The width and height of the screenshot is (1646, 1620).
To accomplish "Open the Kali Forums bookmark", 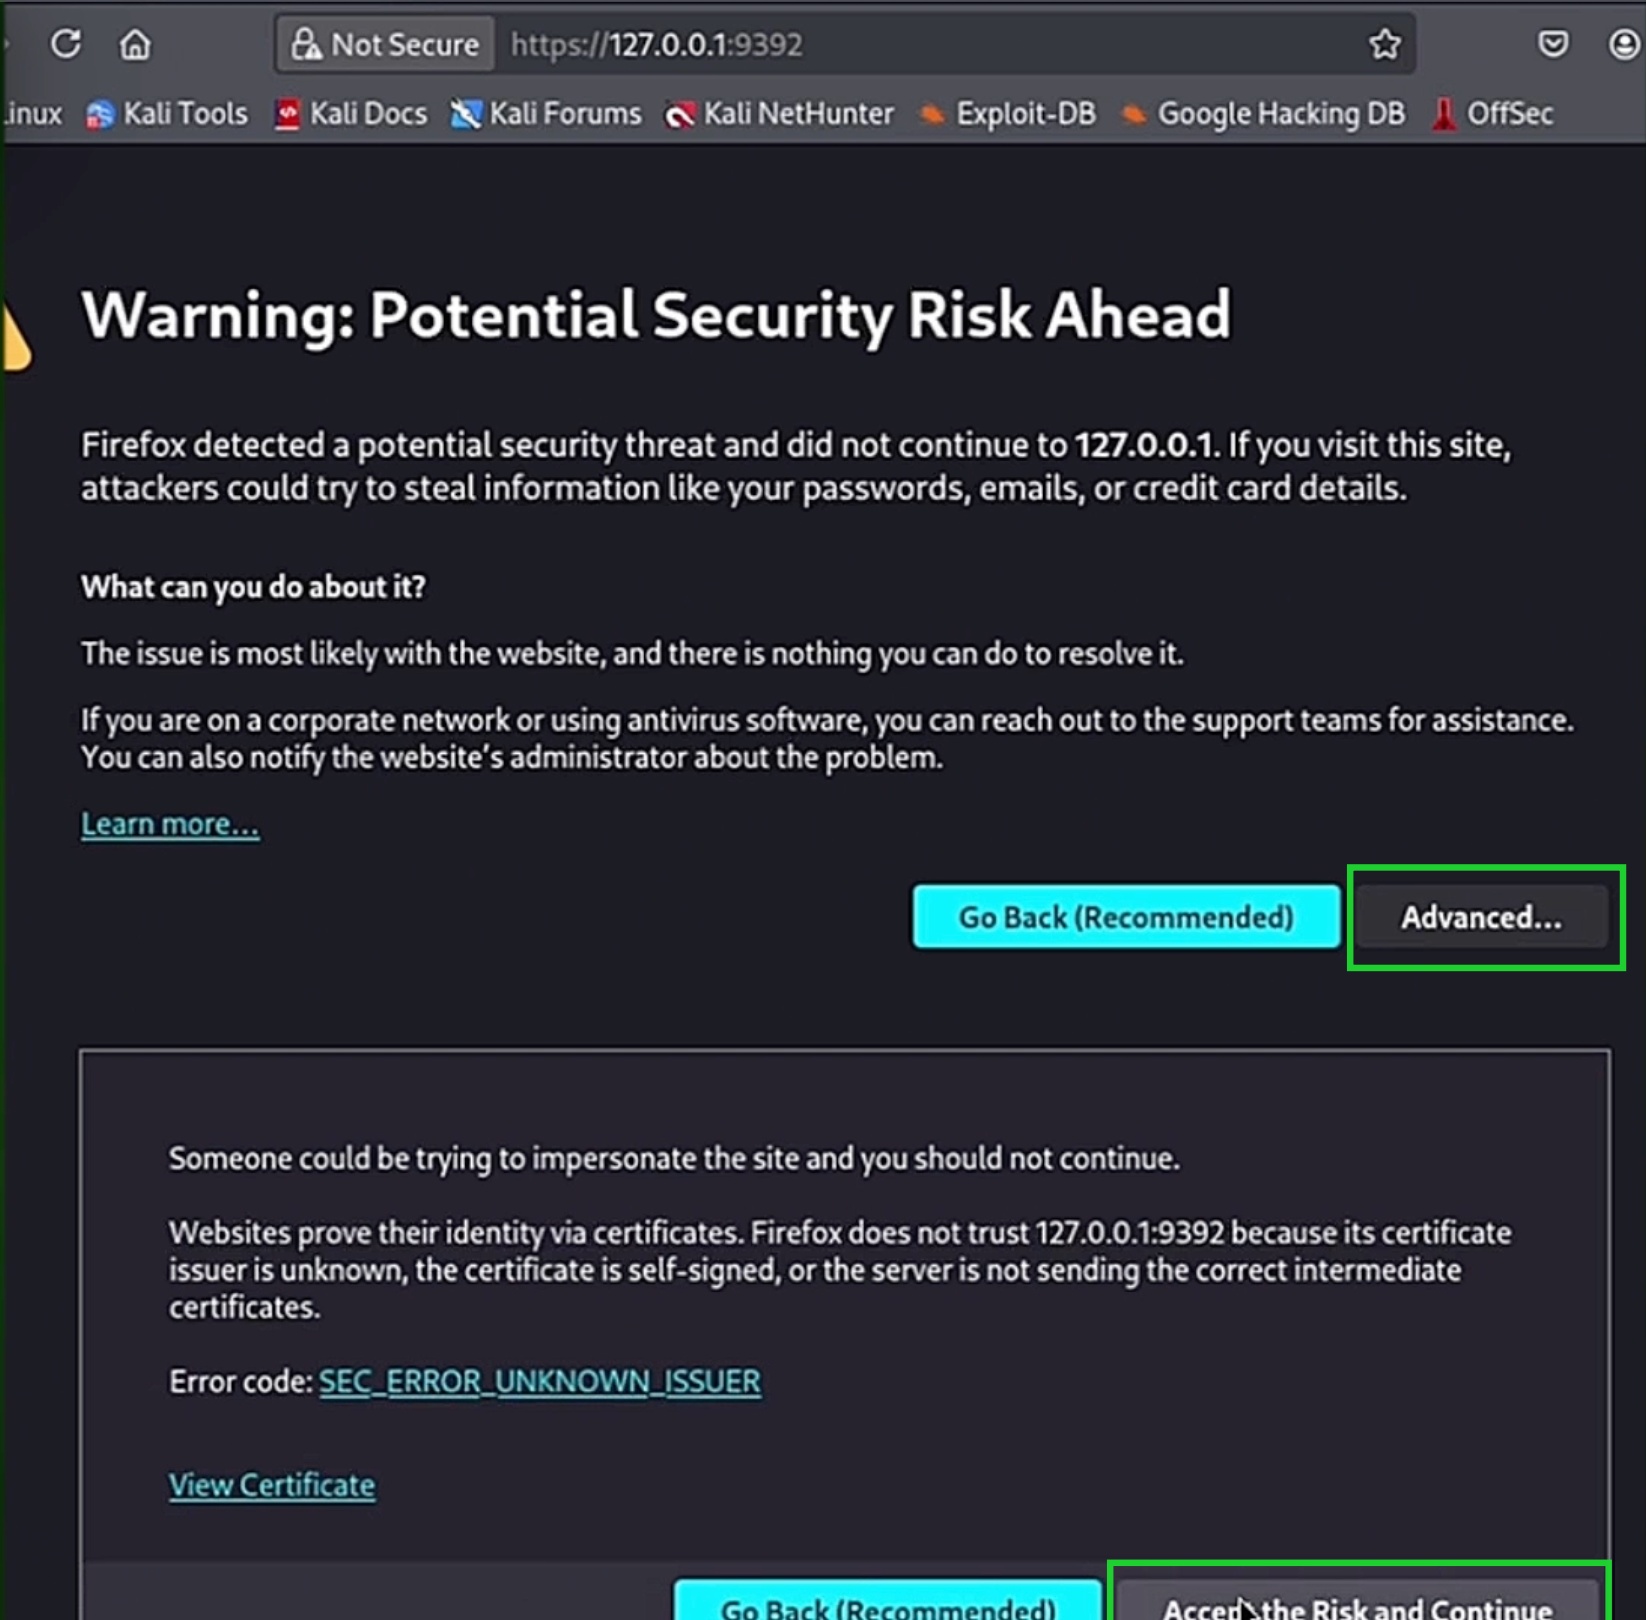I will tap(546, 114).
